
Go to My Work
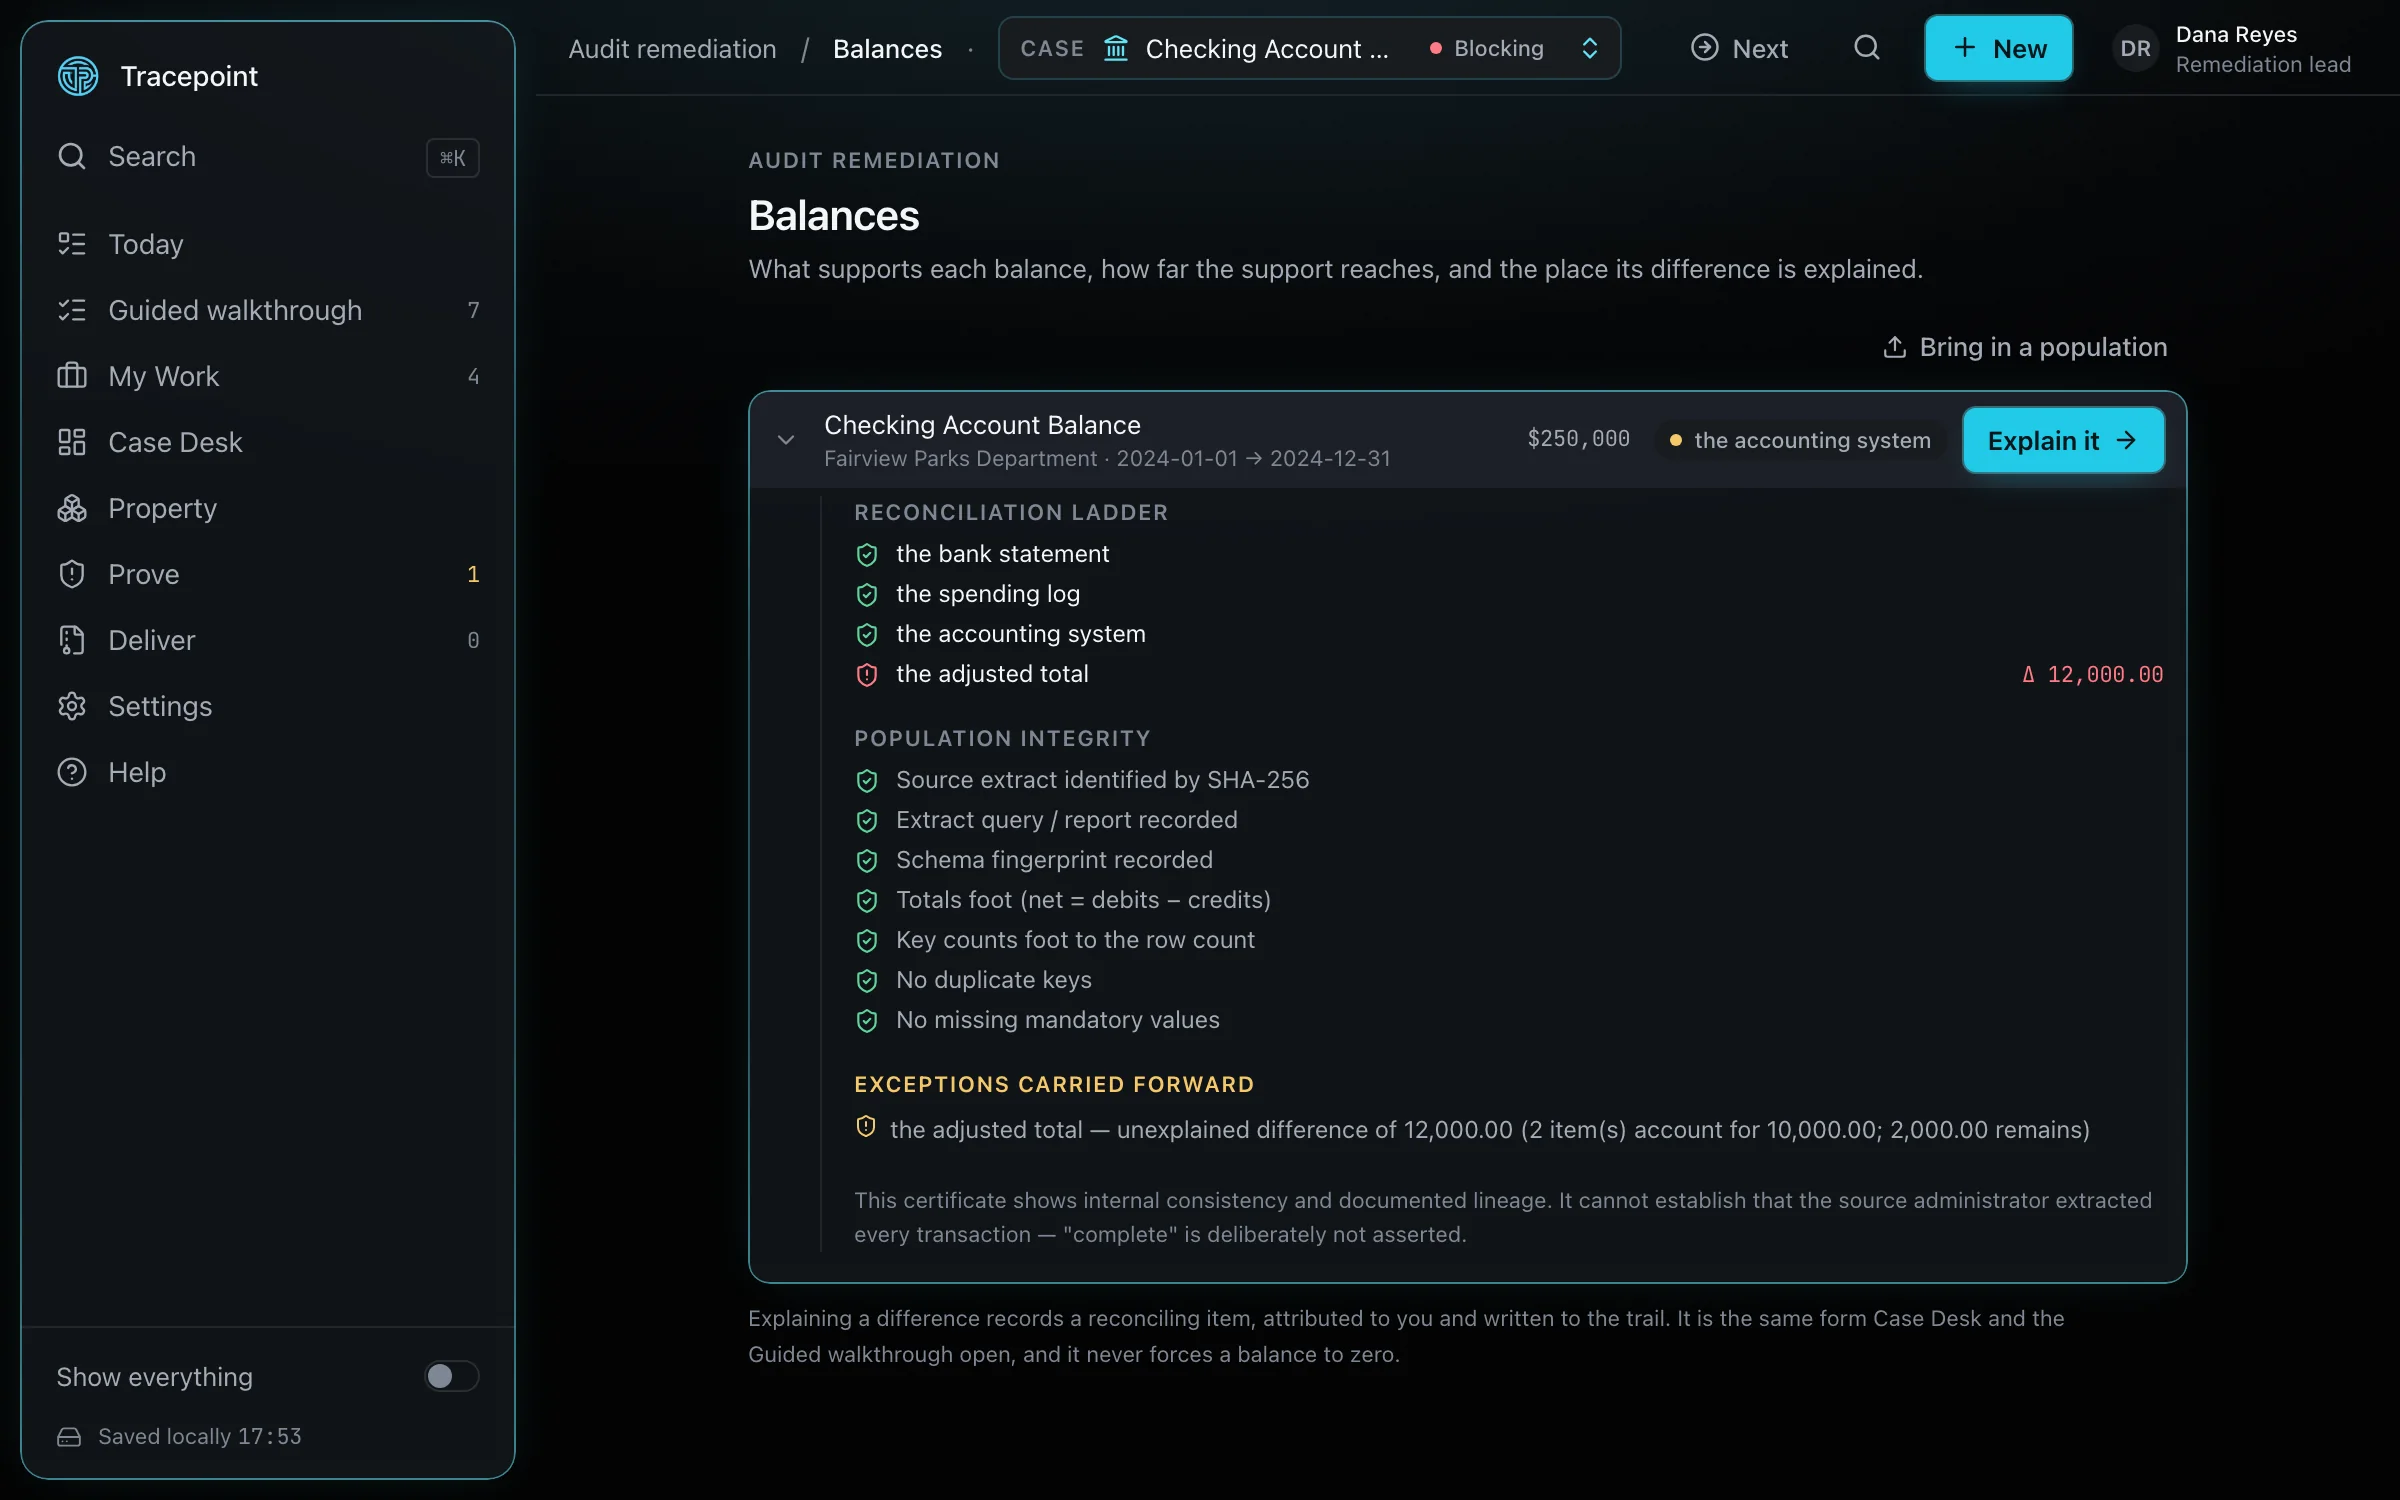pyautogui.click(x=268, y=376)
